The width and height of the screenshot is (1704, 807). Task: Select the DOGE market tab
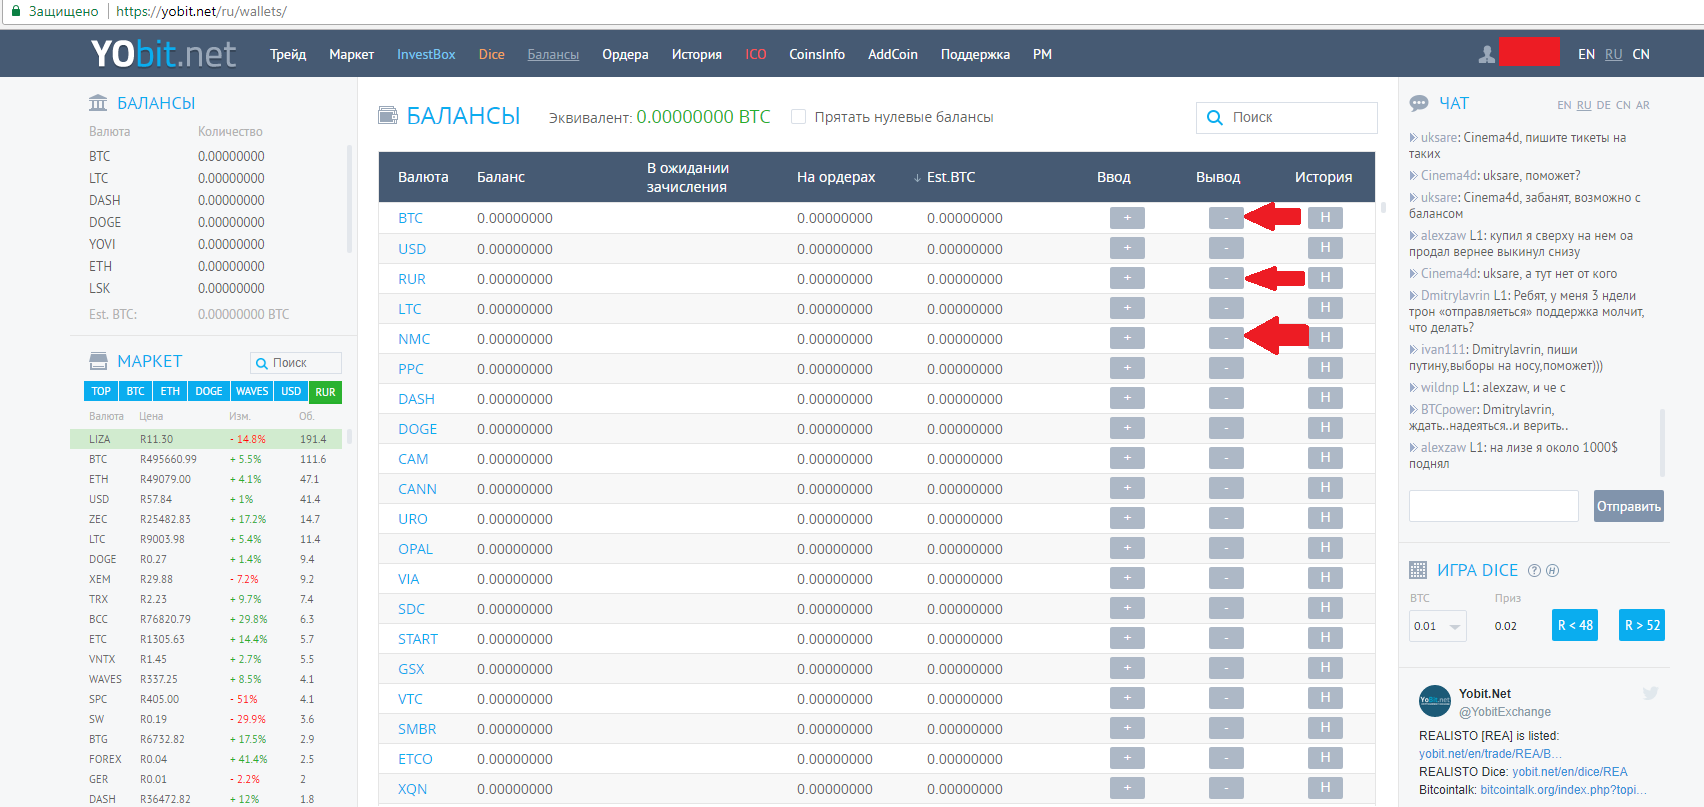click(x=209, y=391)
